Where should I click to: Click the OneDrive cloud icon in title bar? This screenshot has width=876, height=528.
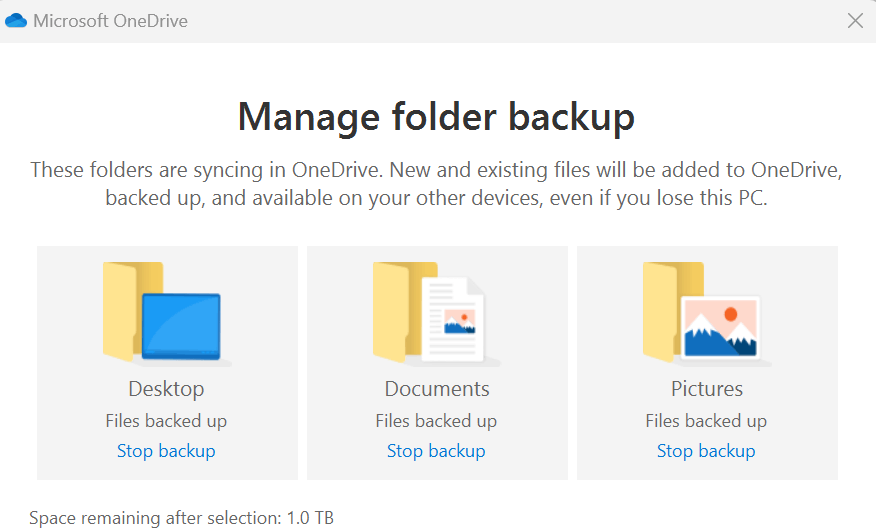[x=16, y=21]
